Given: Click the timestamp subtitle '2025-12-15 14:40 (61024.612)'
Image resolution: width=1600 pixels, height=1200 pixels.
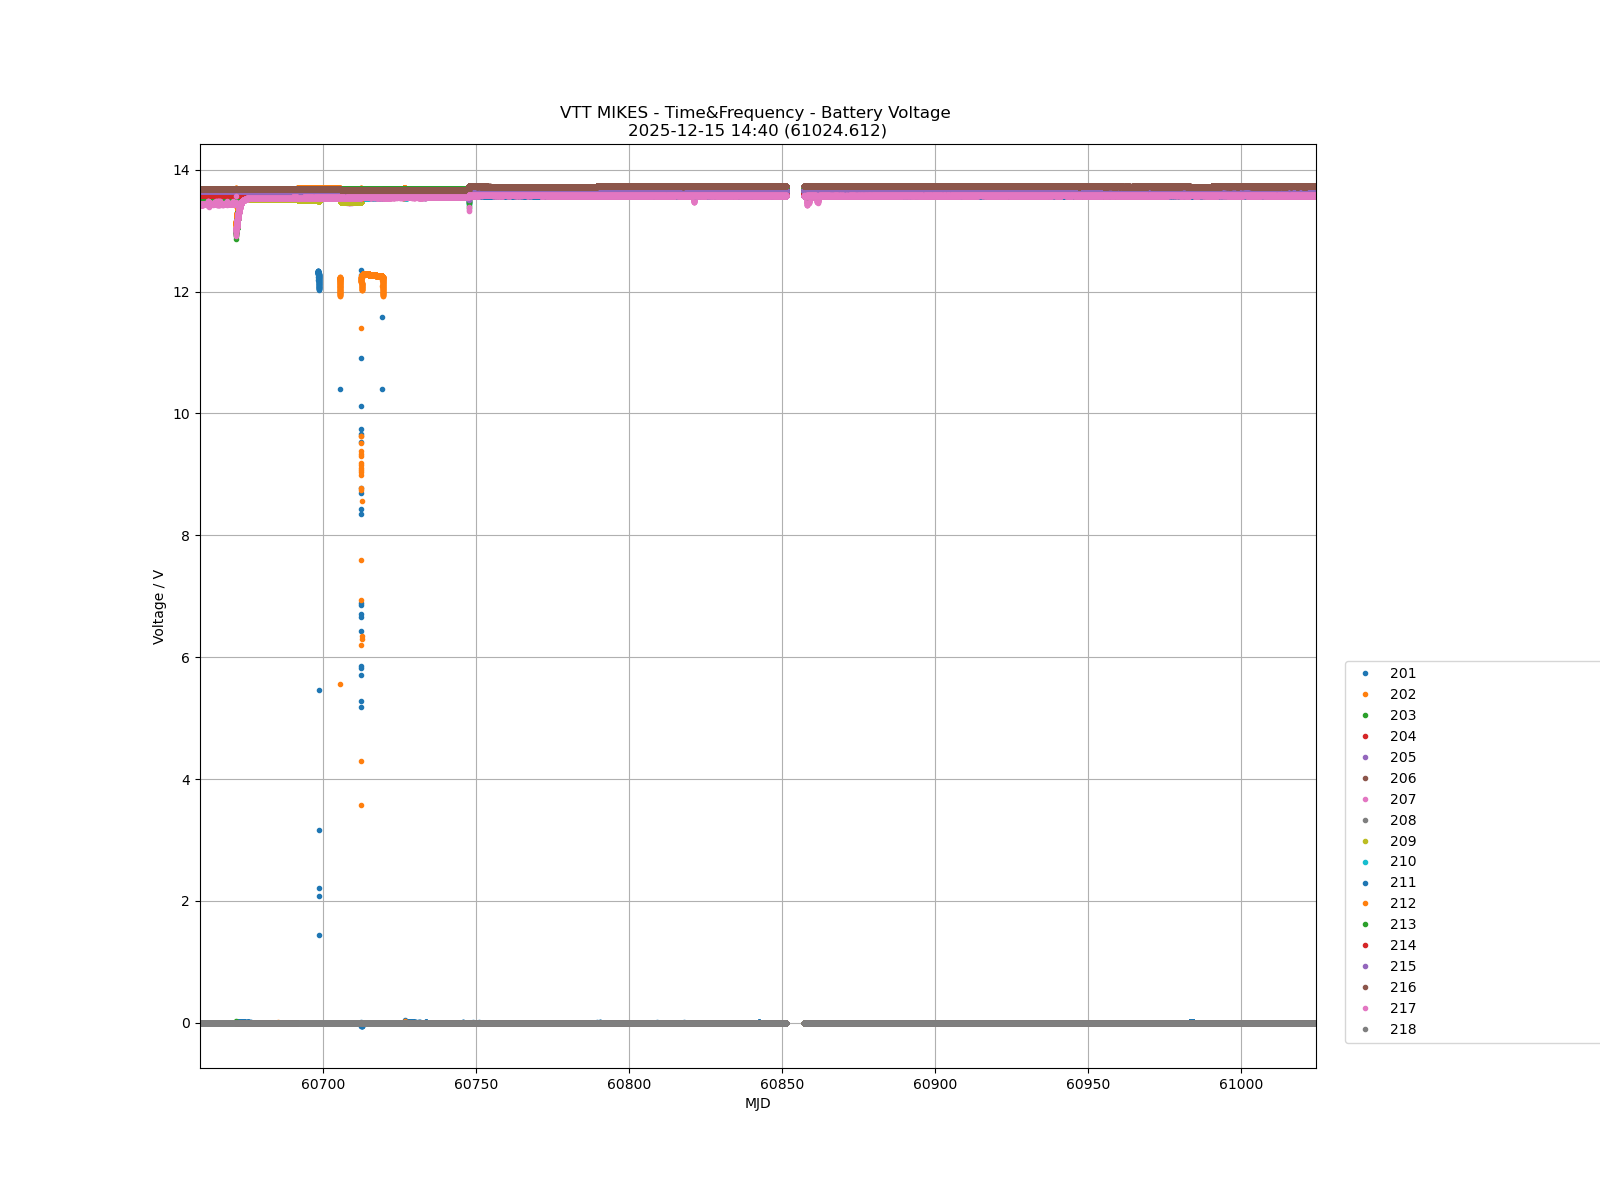Looking at the screenshot, I should 757,131.
